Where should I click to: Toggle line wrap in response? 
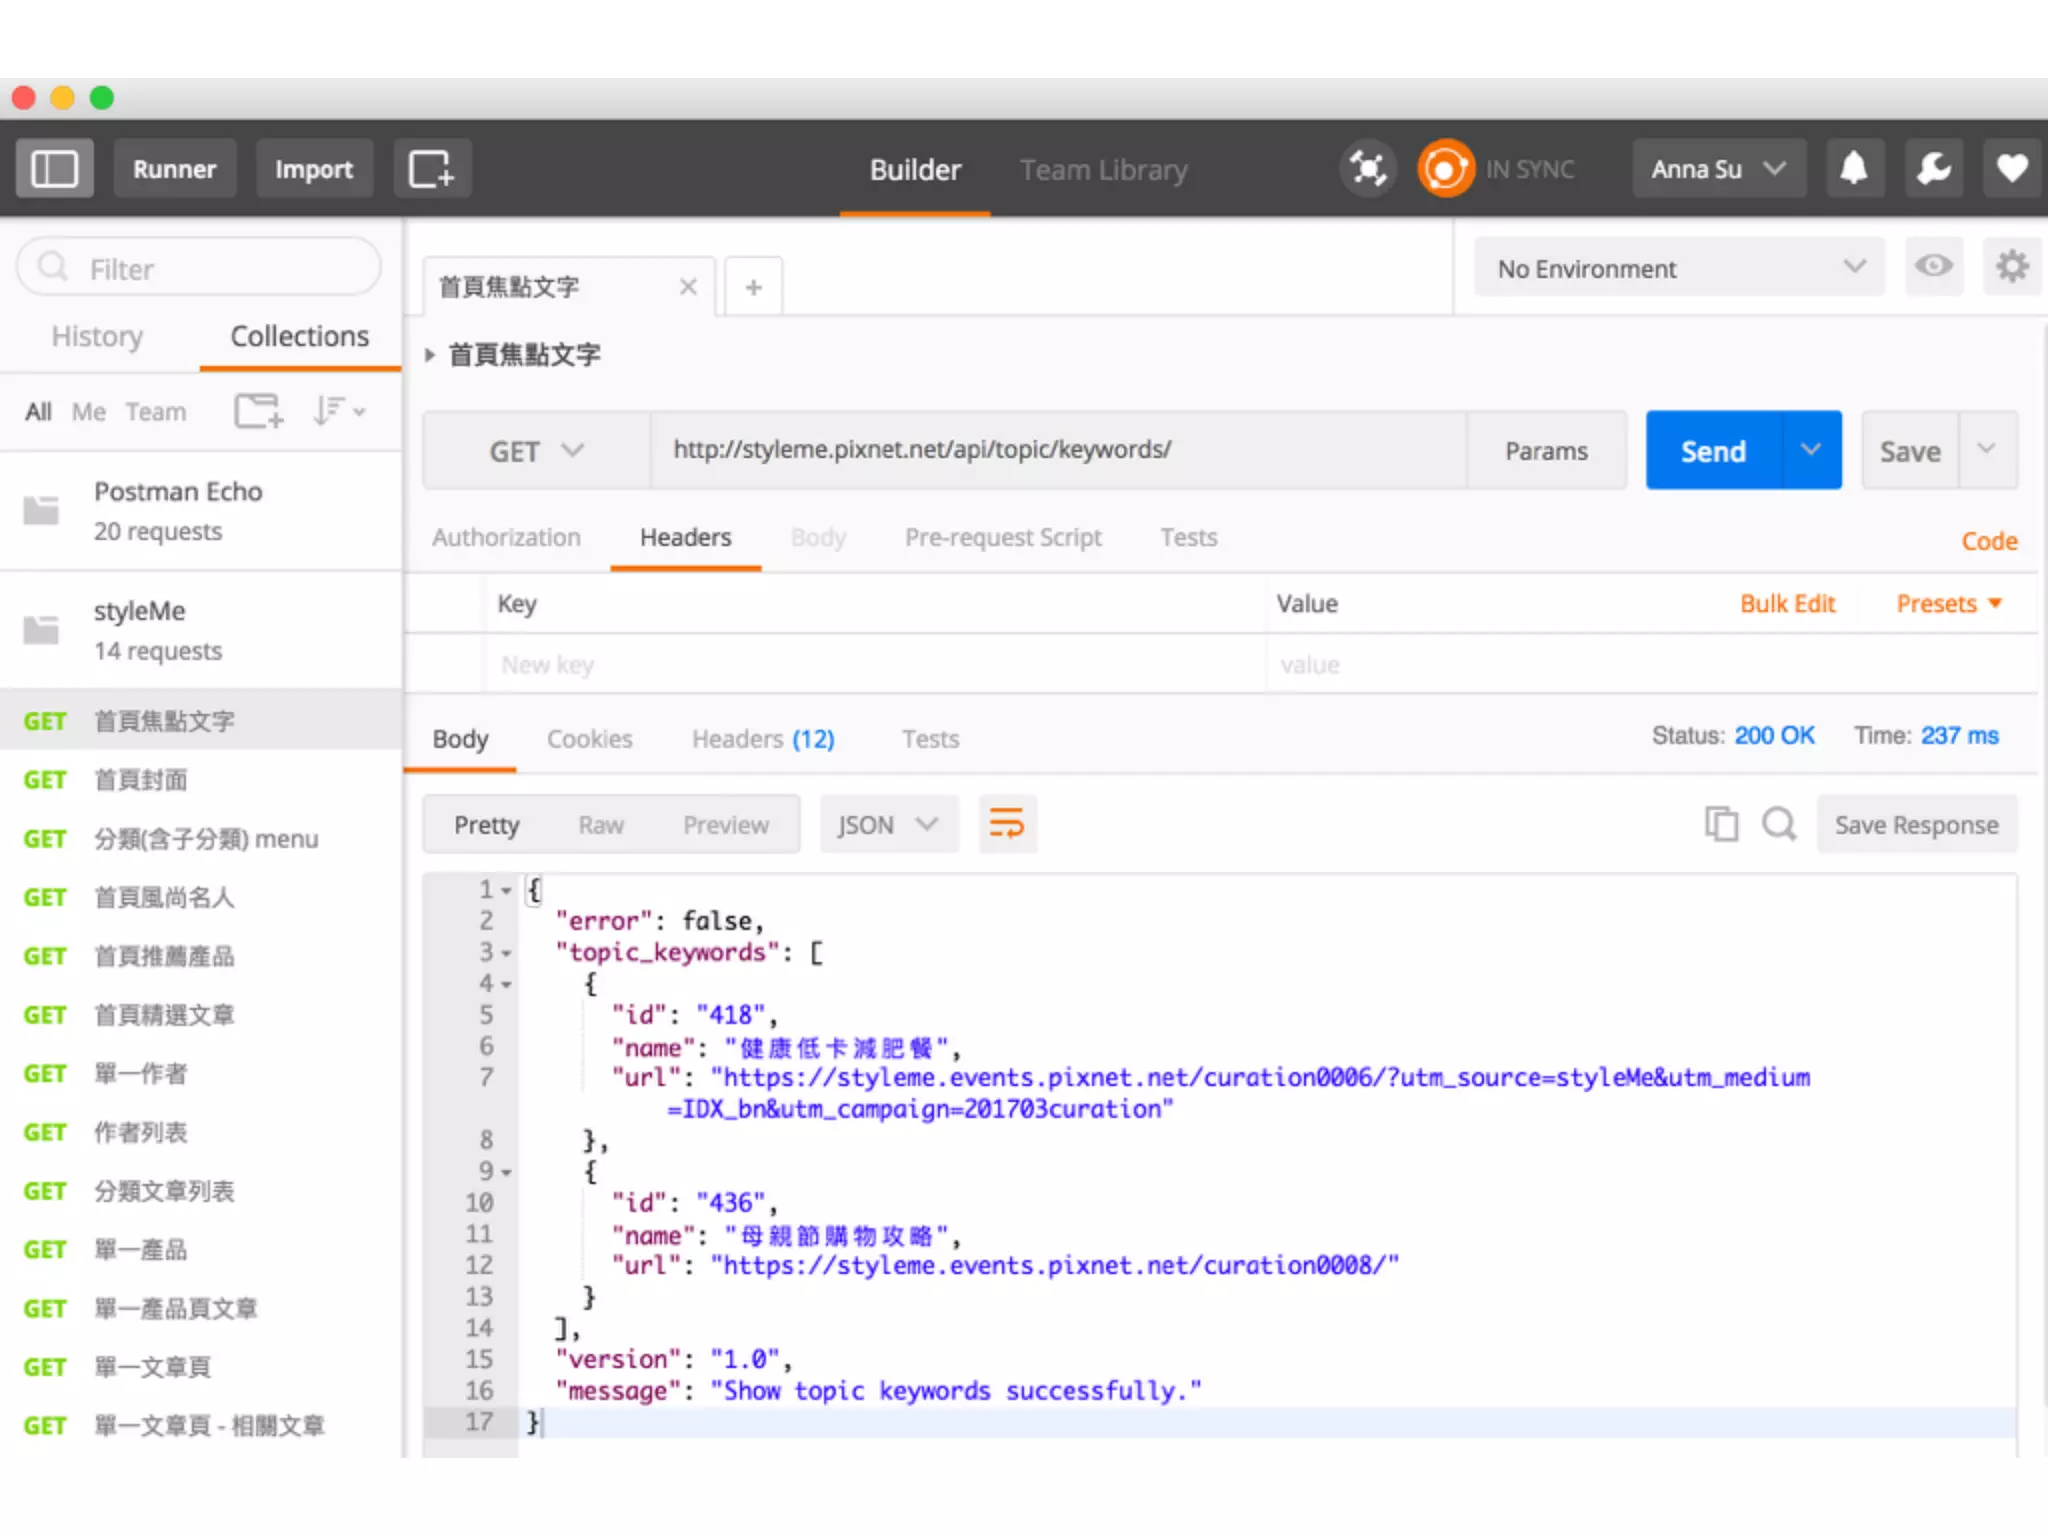(x=1007, y=824)
